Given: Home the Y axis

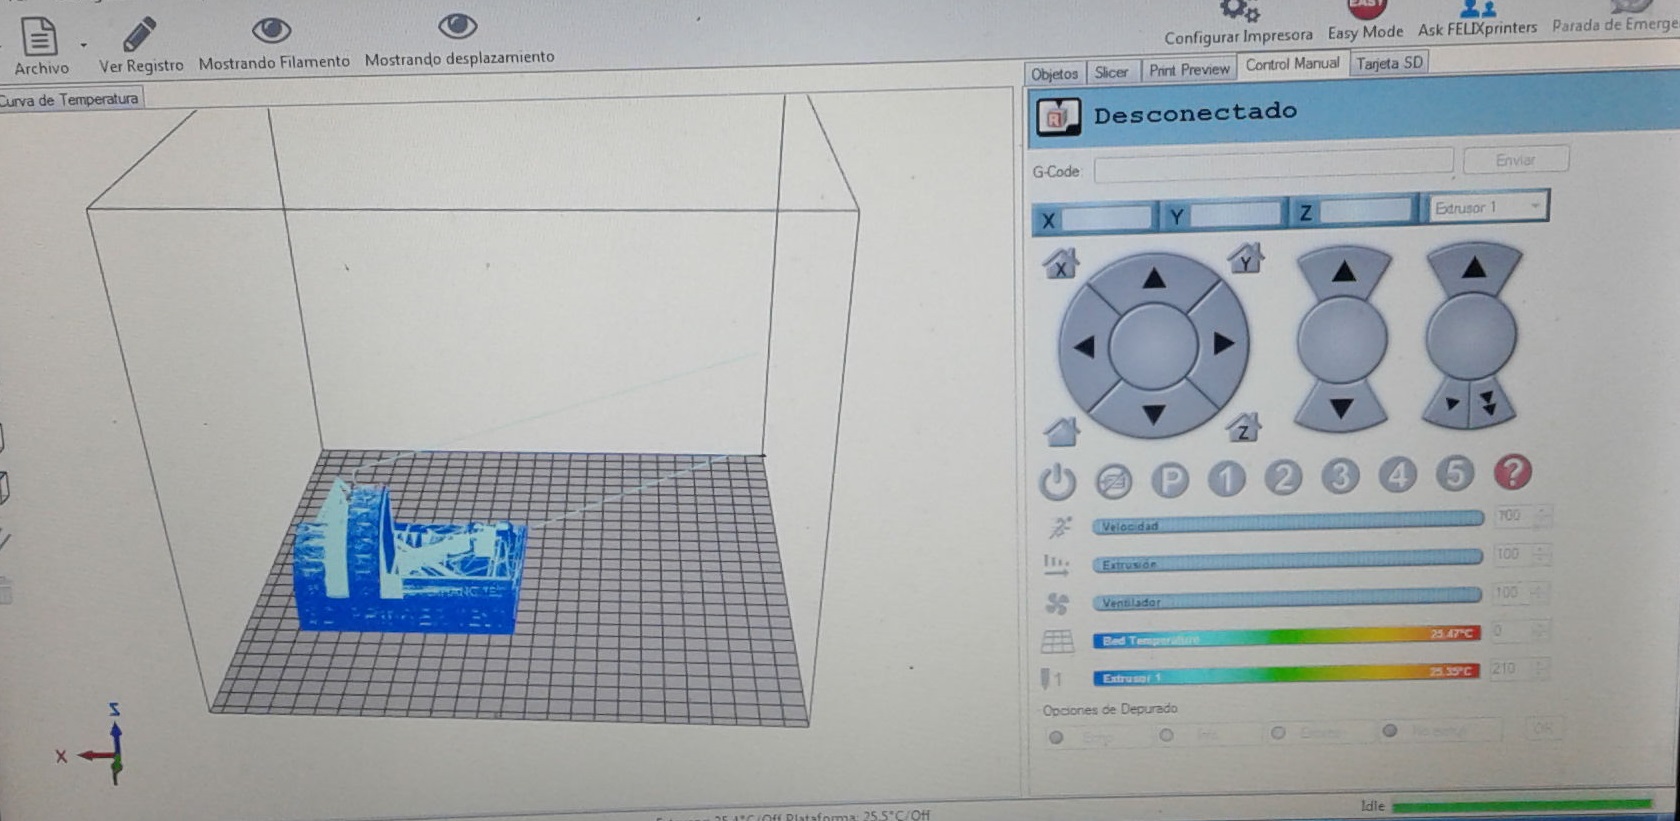Looking at the screenshot, I should [1246, 259].
